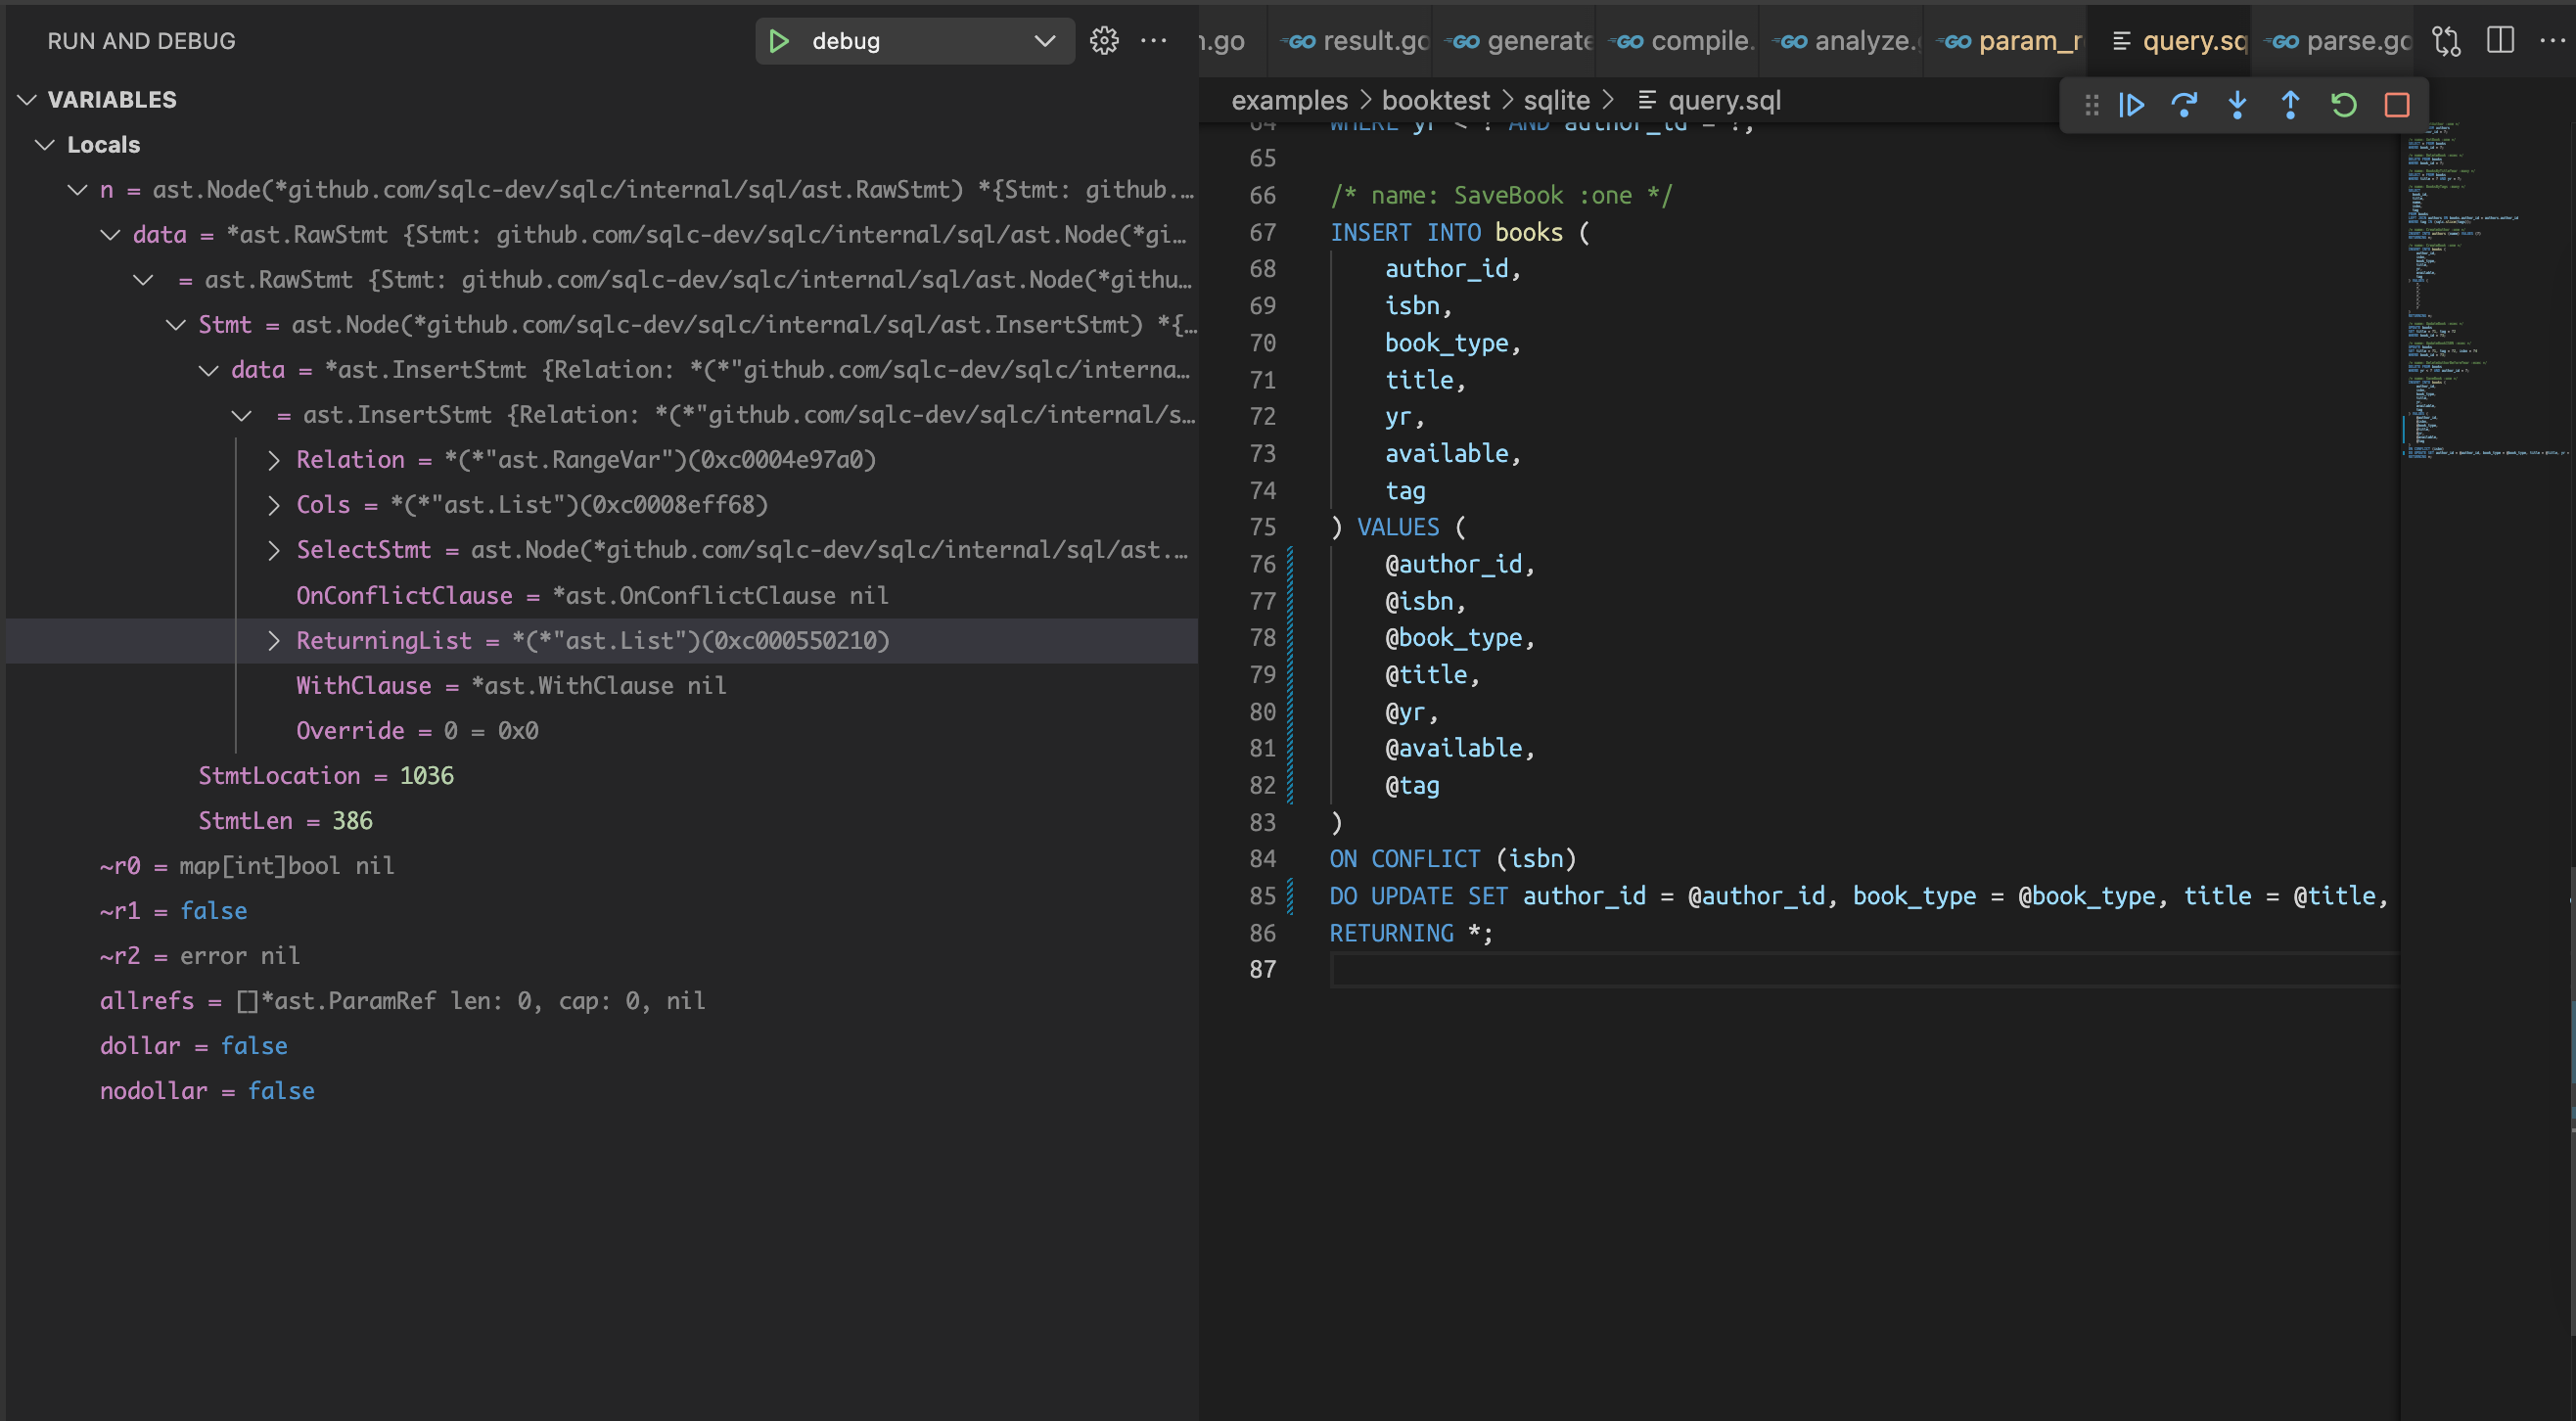Select ~r2 = error nil variable
Viewport: 2576px width, 1421px height.
pyautogui.click(x=602, y=956)
